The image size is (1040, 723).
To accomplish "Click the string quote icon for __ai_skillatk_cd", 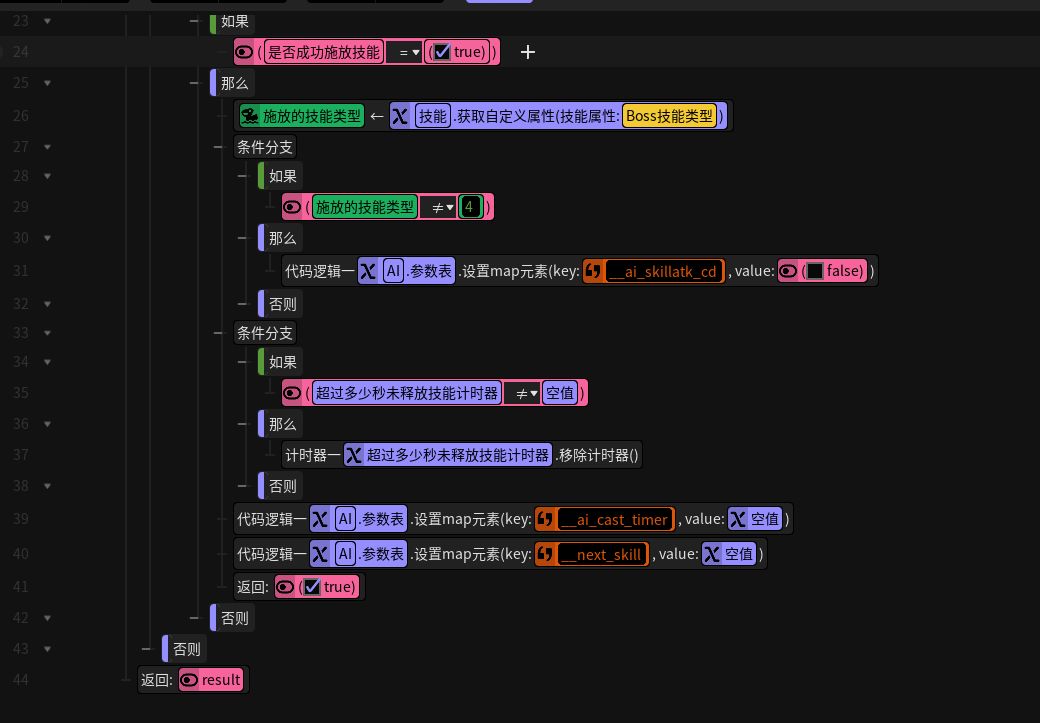I will [594, 271].
